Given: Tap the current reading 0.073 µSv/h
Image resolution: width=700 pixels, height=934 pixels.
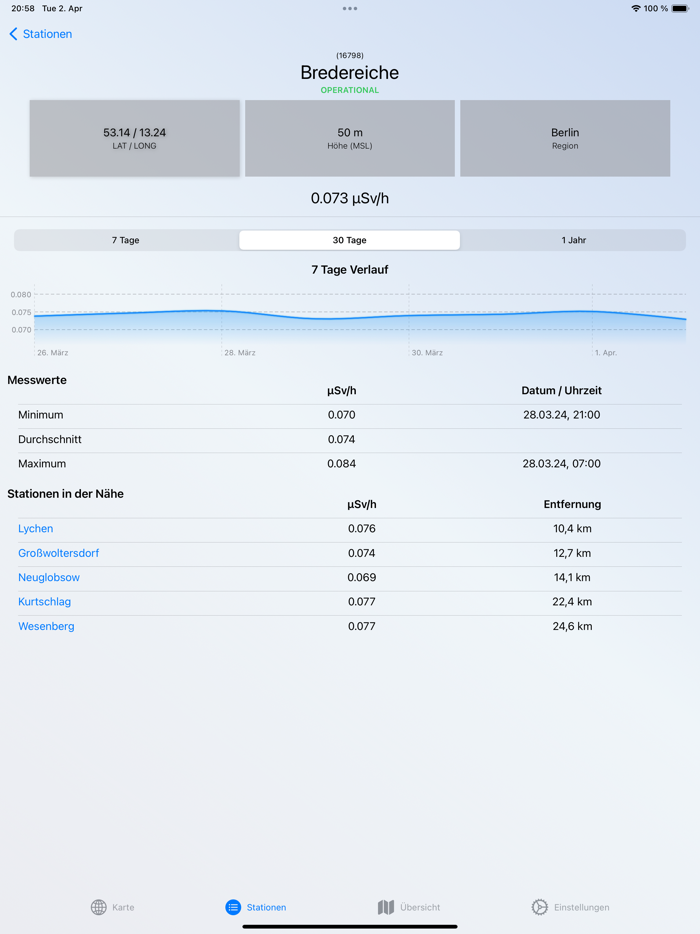Looking at the screenshot, I should [x=350, y=198].
